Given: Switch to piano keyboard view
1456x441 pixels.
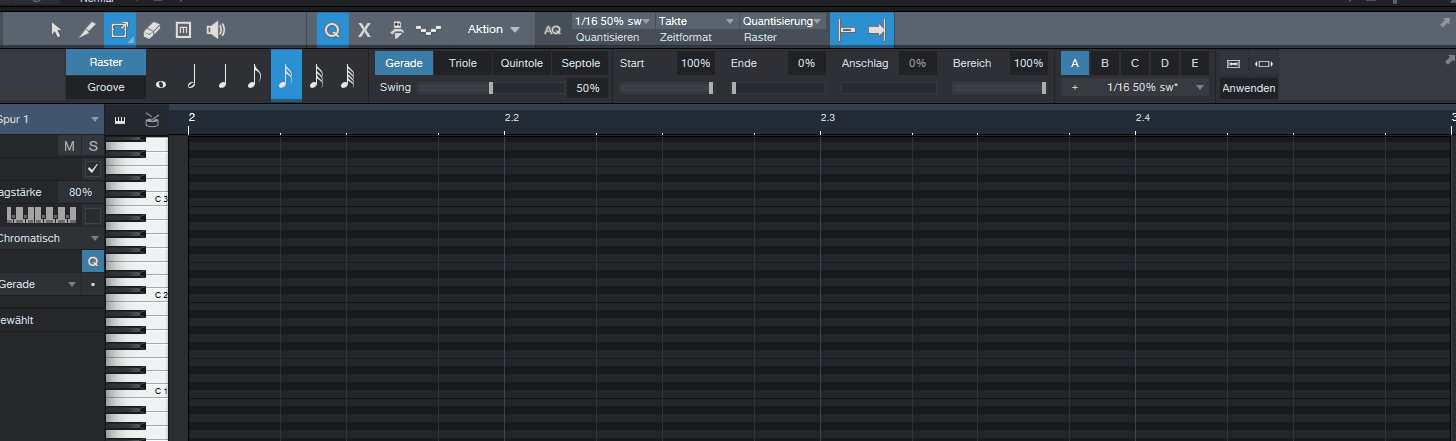Looking at the screenshot, I should pyautogui.click(x=121, y=120).
